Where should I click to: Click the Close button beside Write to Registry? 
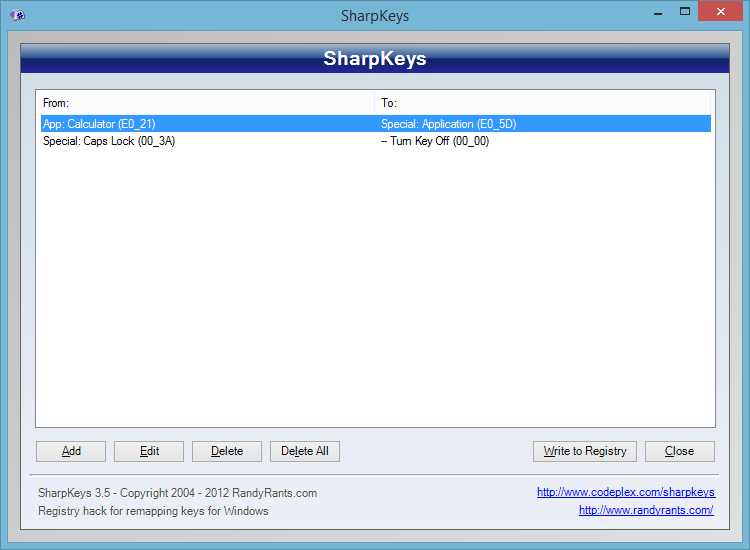[680, 451]
